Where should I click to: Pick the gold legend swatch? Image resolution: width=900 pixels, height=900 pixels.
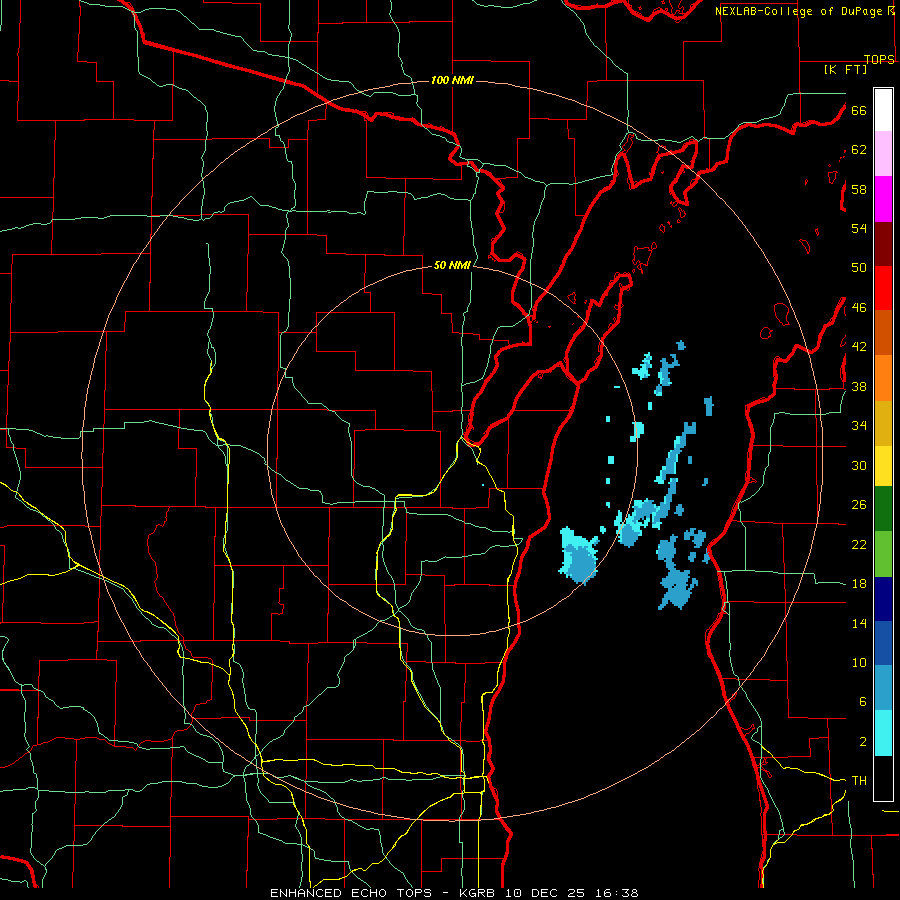click(x=883, y=423)
